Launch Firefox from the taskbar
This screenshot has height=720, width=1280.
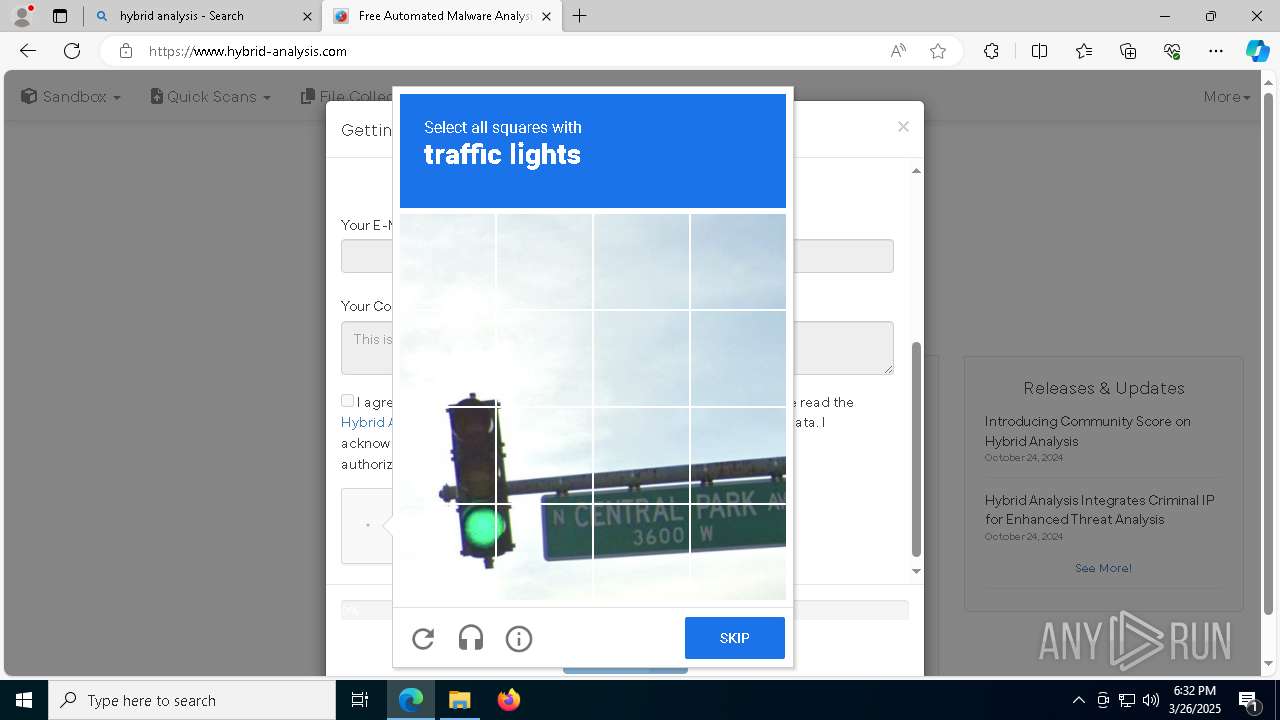pyautogui.click(x=509, y=700)
